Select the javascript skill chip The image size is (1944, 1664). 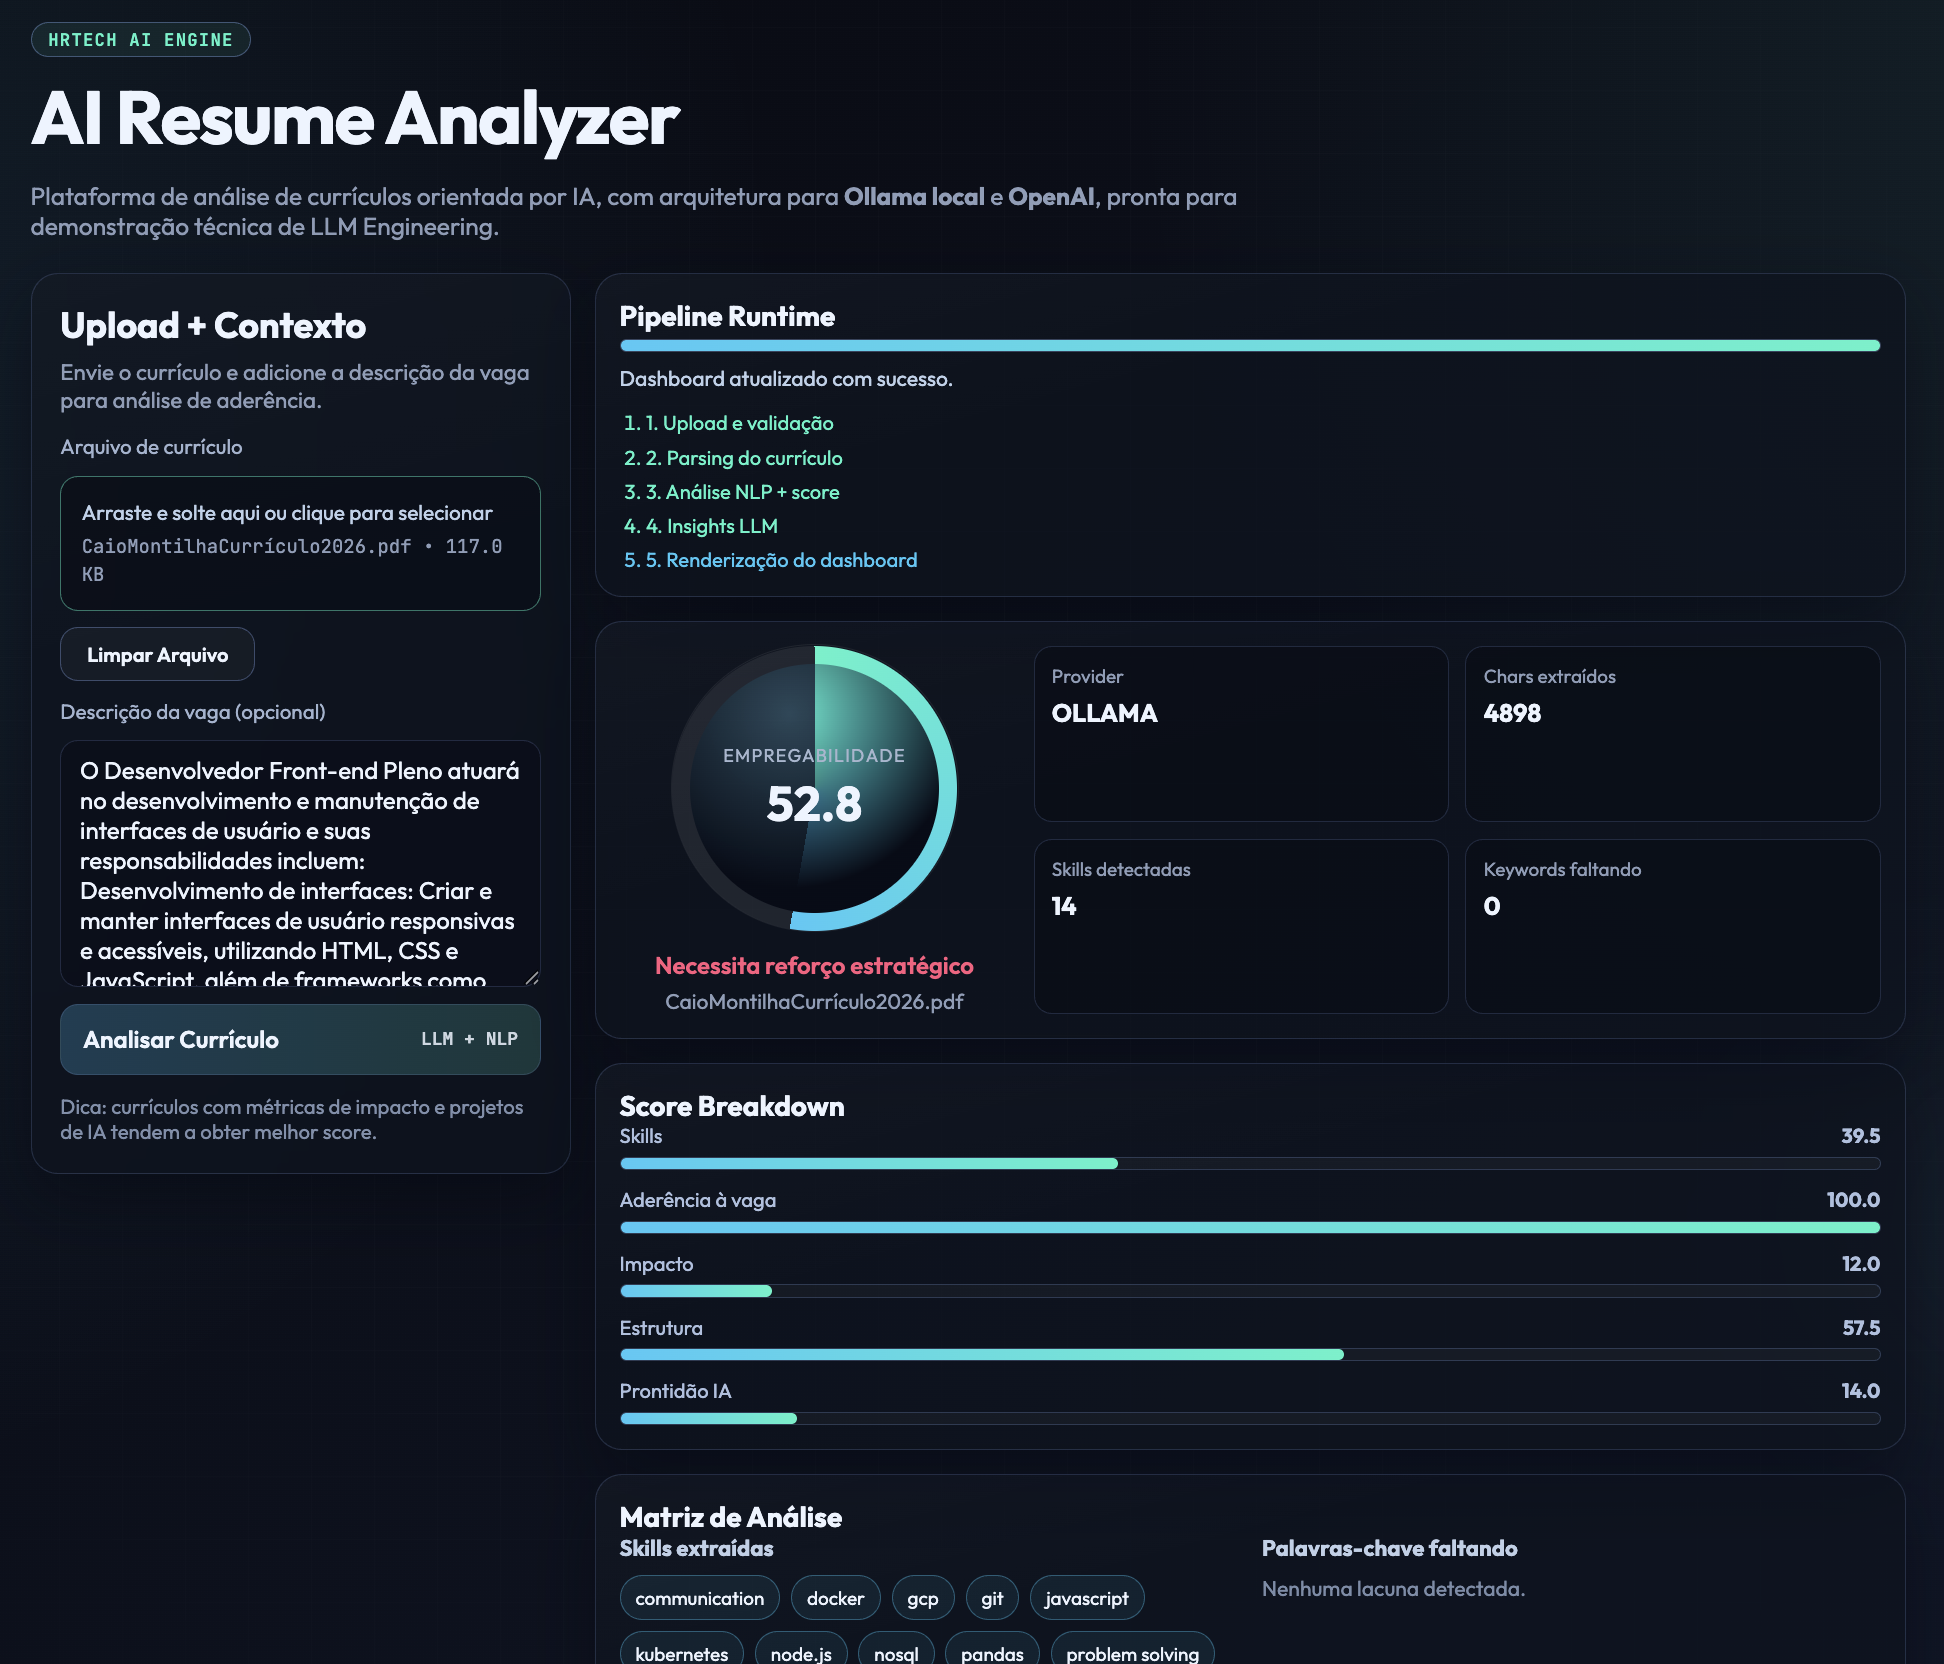click(x=1087, y=1597)
